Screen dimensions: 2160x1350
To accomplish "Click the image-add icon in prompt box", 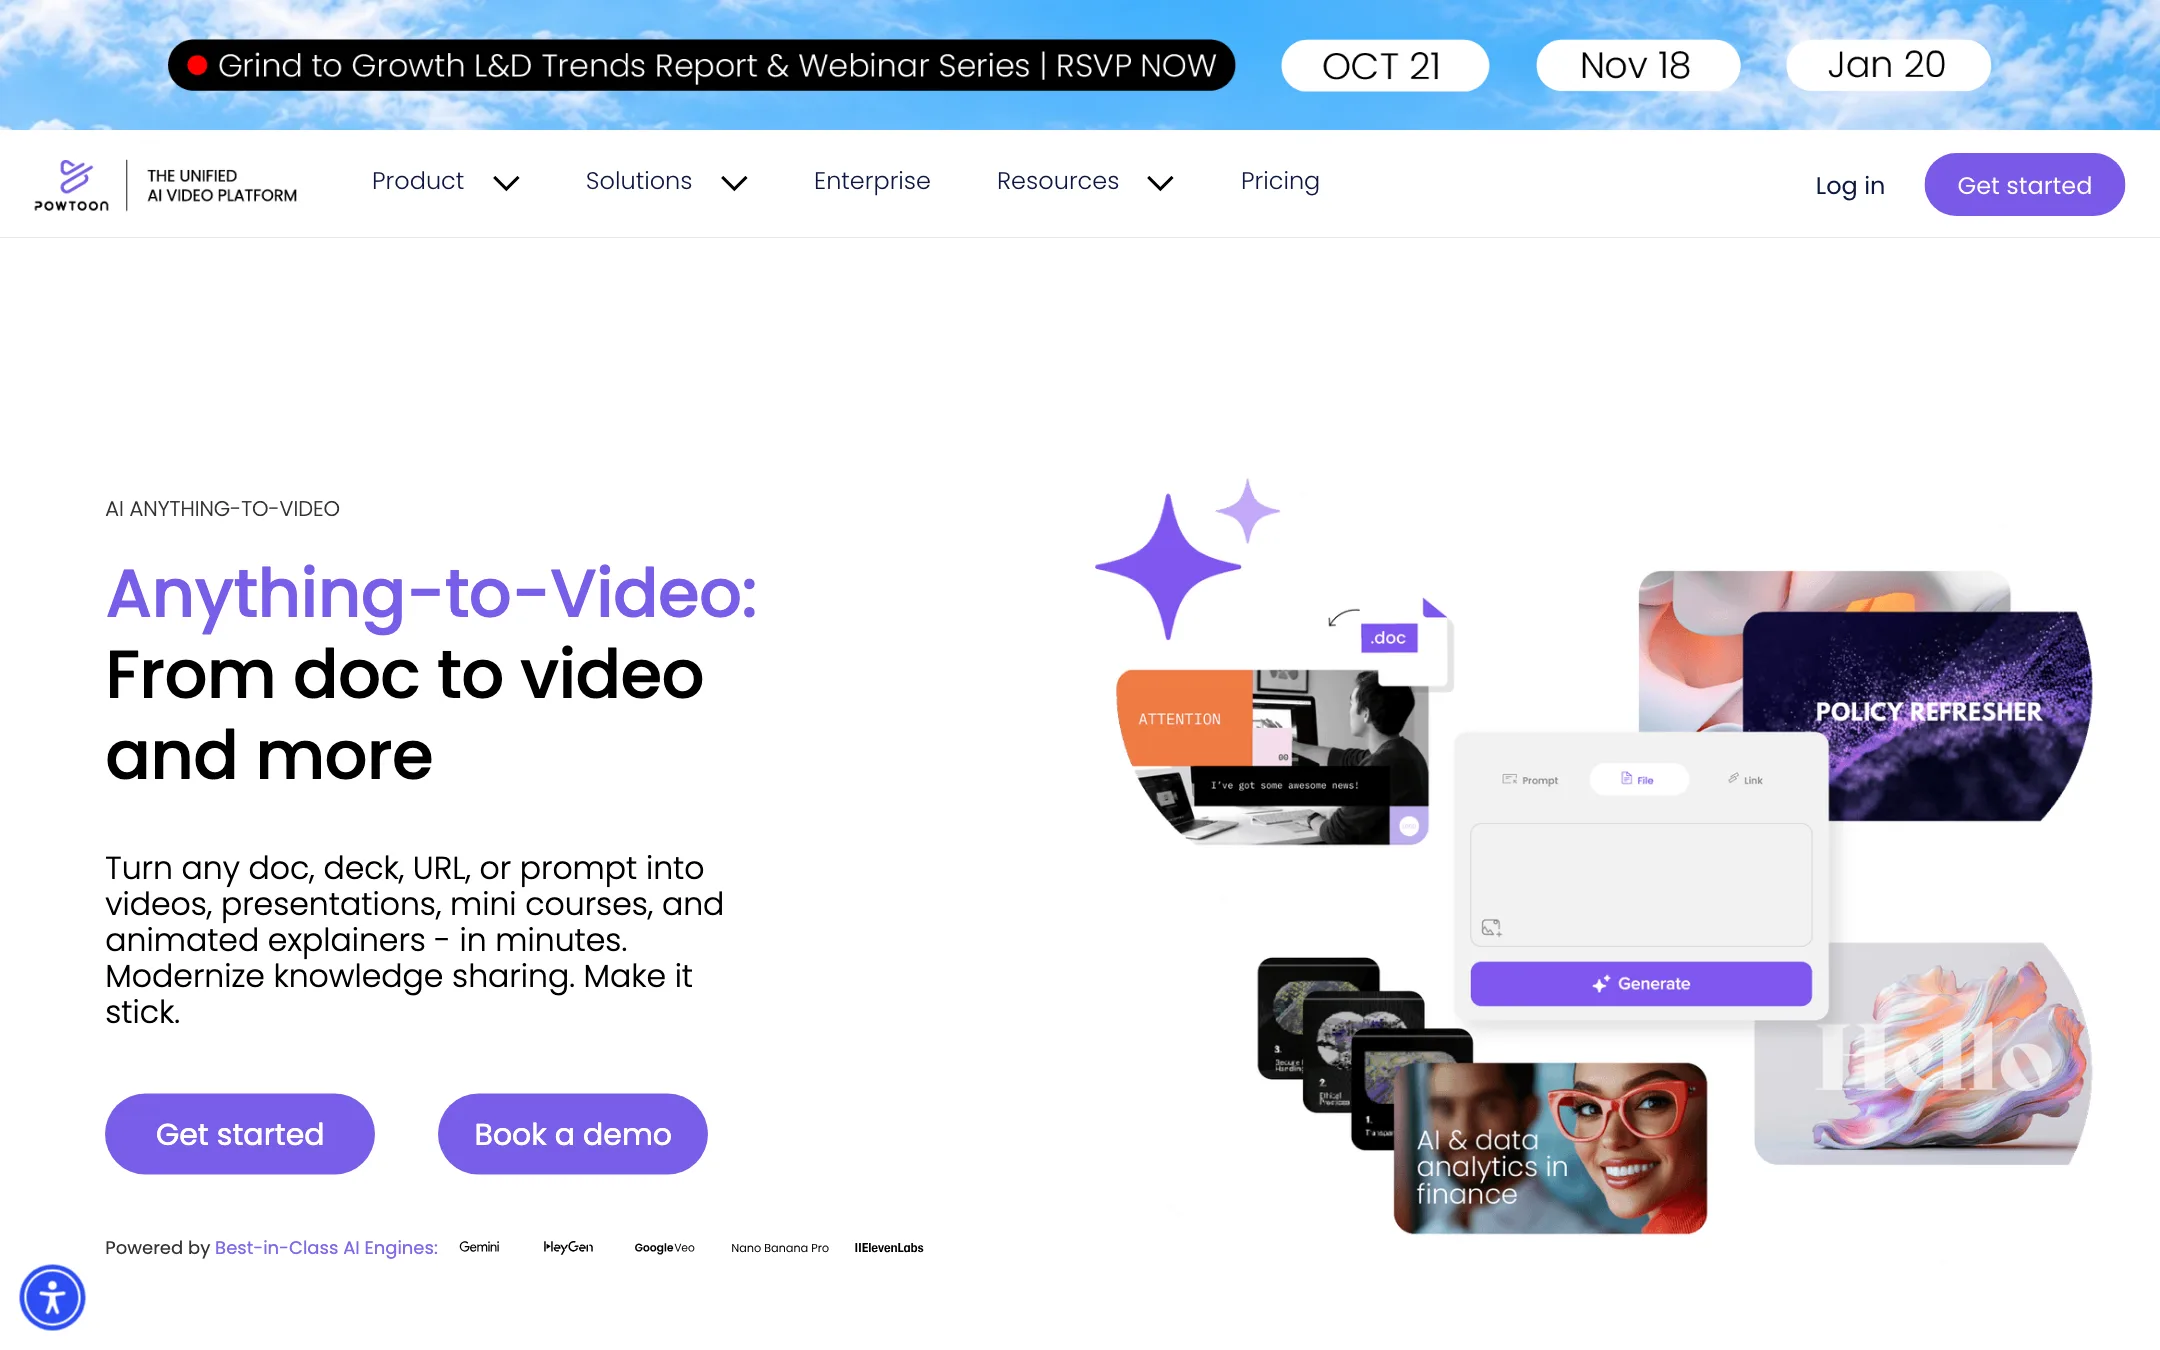I will 1491,928.
